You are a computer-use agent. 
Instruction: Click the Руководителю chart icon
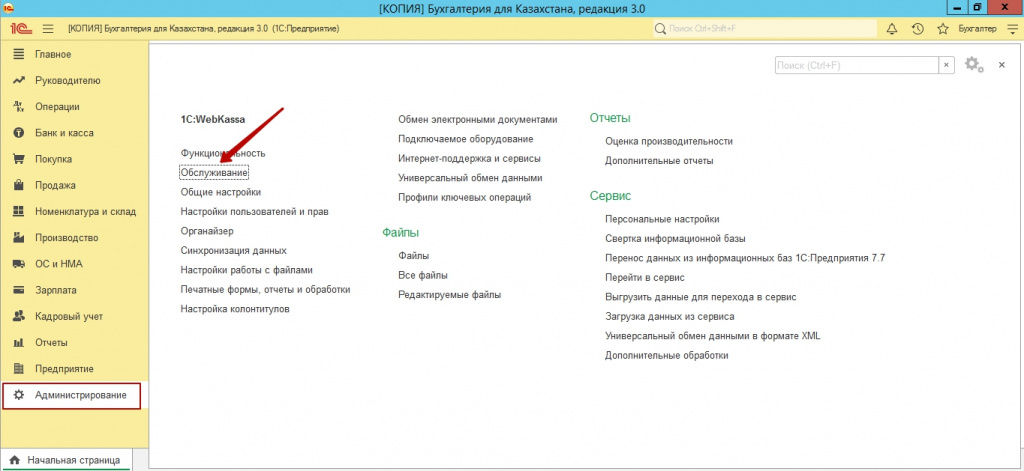tap(19, 80)
